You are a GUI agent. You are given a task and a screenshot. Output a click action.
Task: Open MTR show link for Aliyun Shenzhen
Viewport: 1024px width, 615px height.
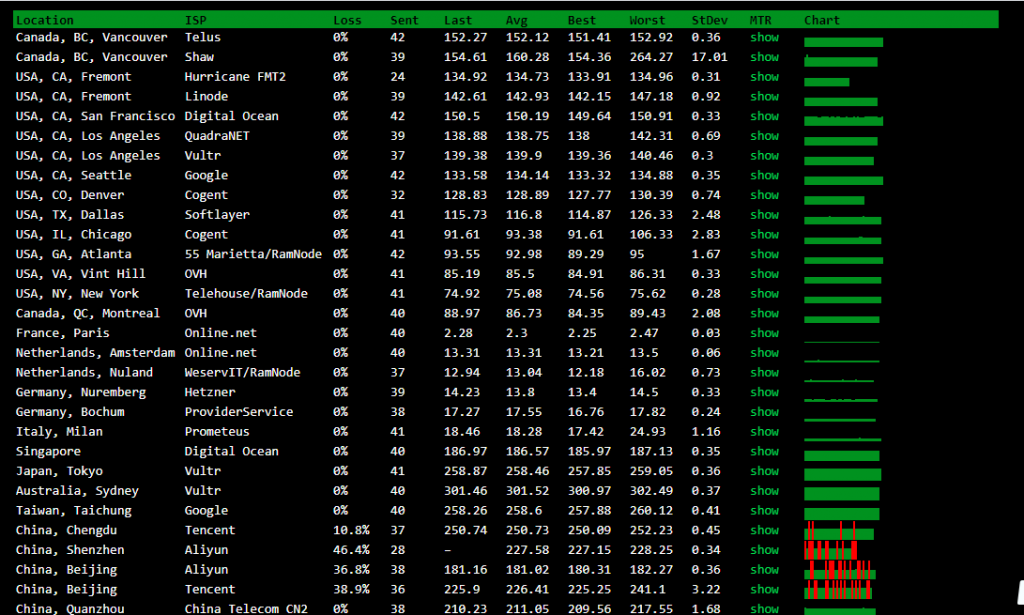pos(764,550)
